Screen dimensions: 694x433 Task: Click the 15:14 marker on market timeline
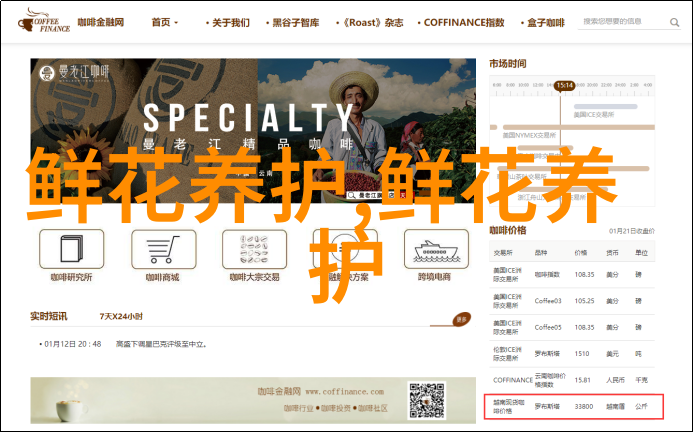[564, 85]
